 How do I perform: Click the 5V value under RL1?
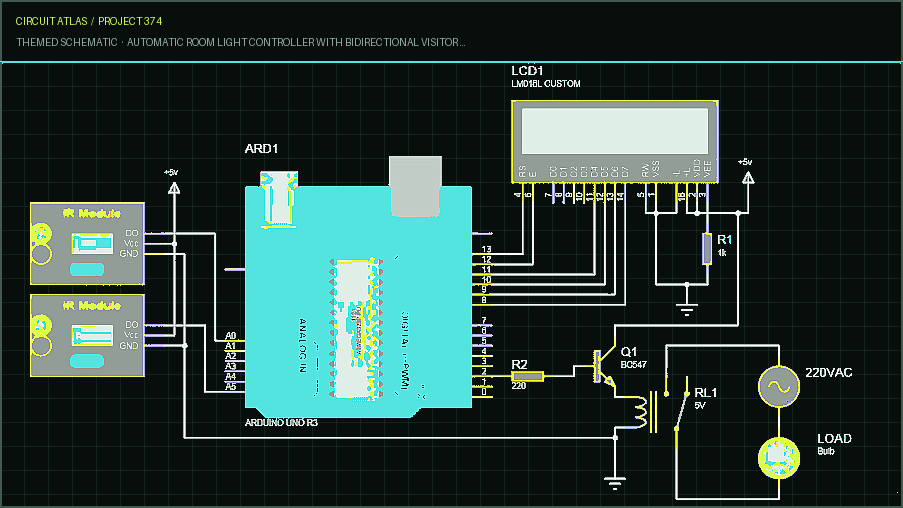pos(700,406)
